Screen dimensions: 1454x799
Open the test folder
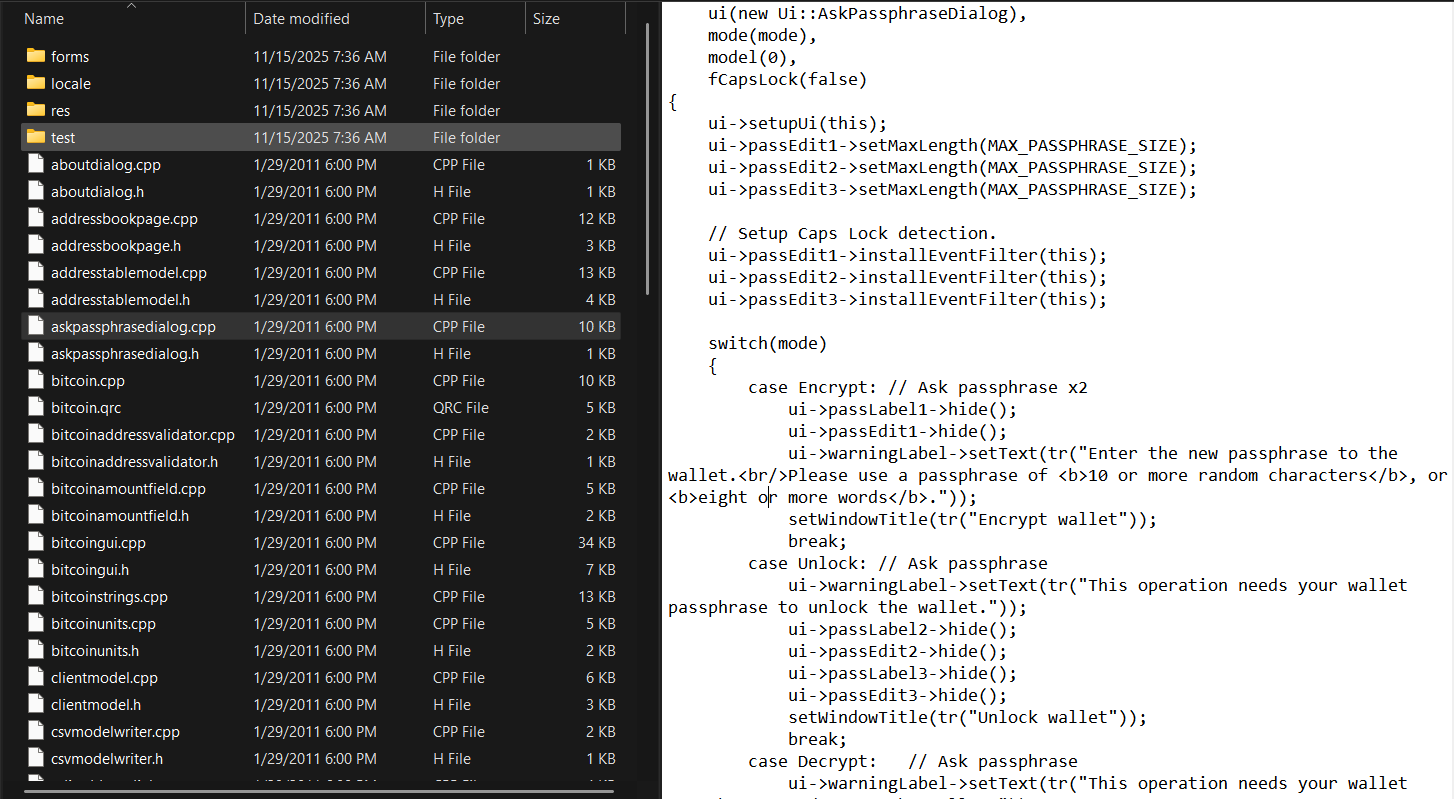[x=62, y=137]
